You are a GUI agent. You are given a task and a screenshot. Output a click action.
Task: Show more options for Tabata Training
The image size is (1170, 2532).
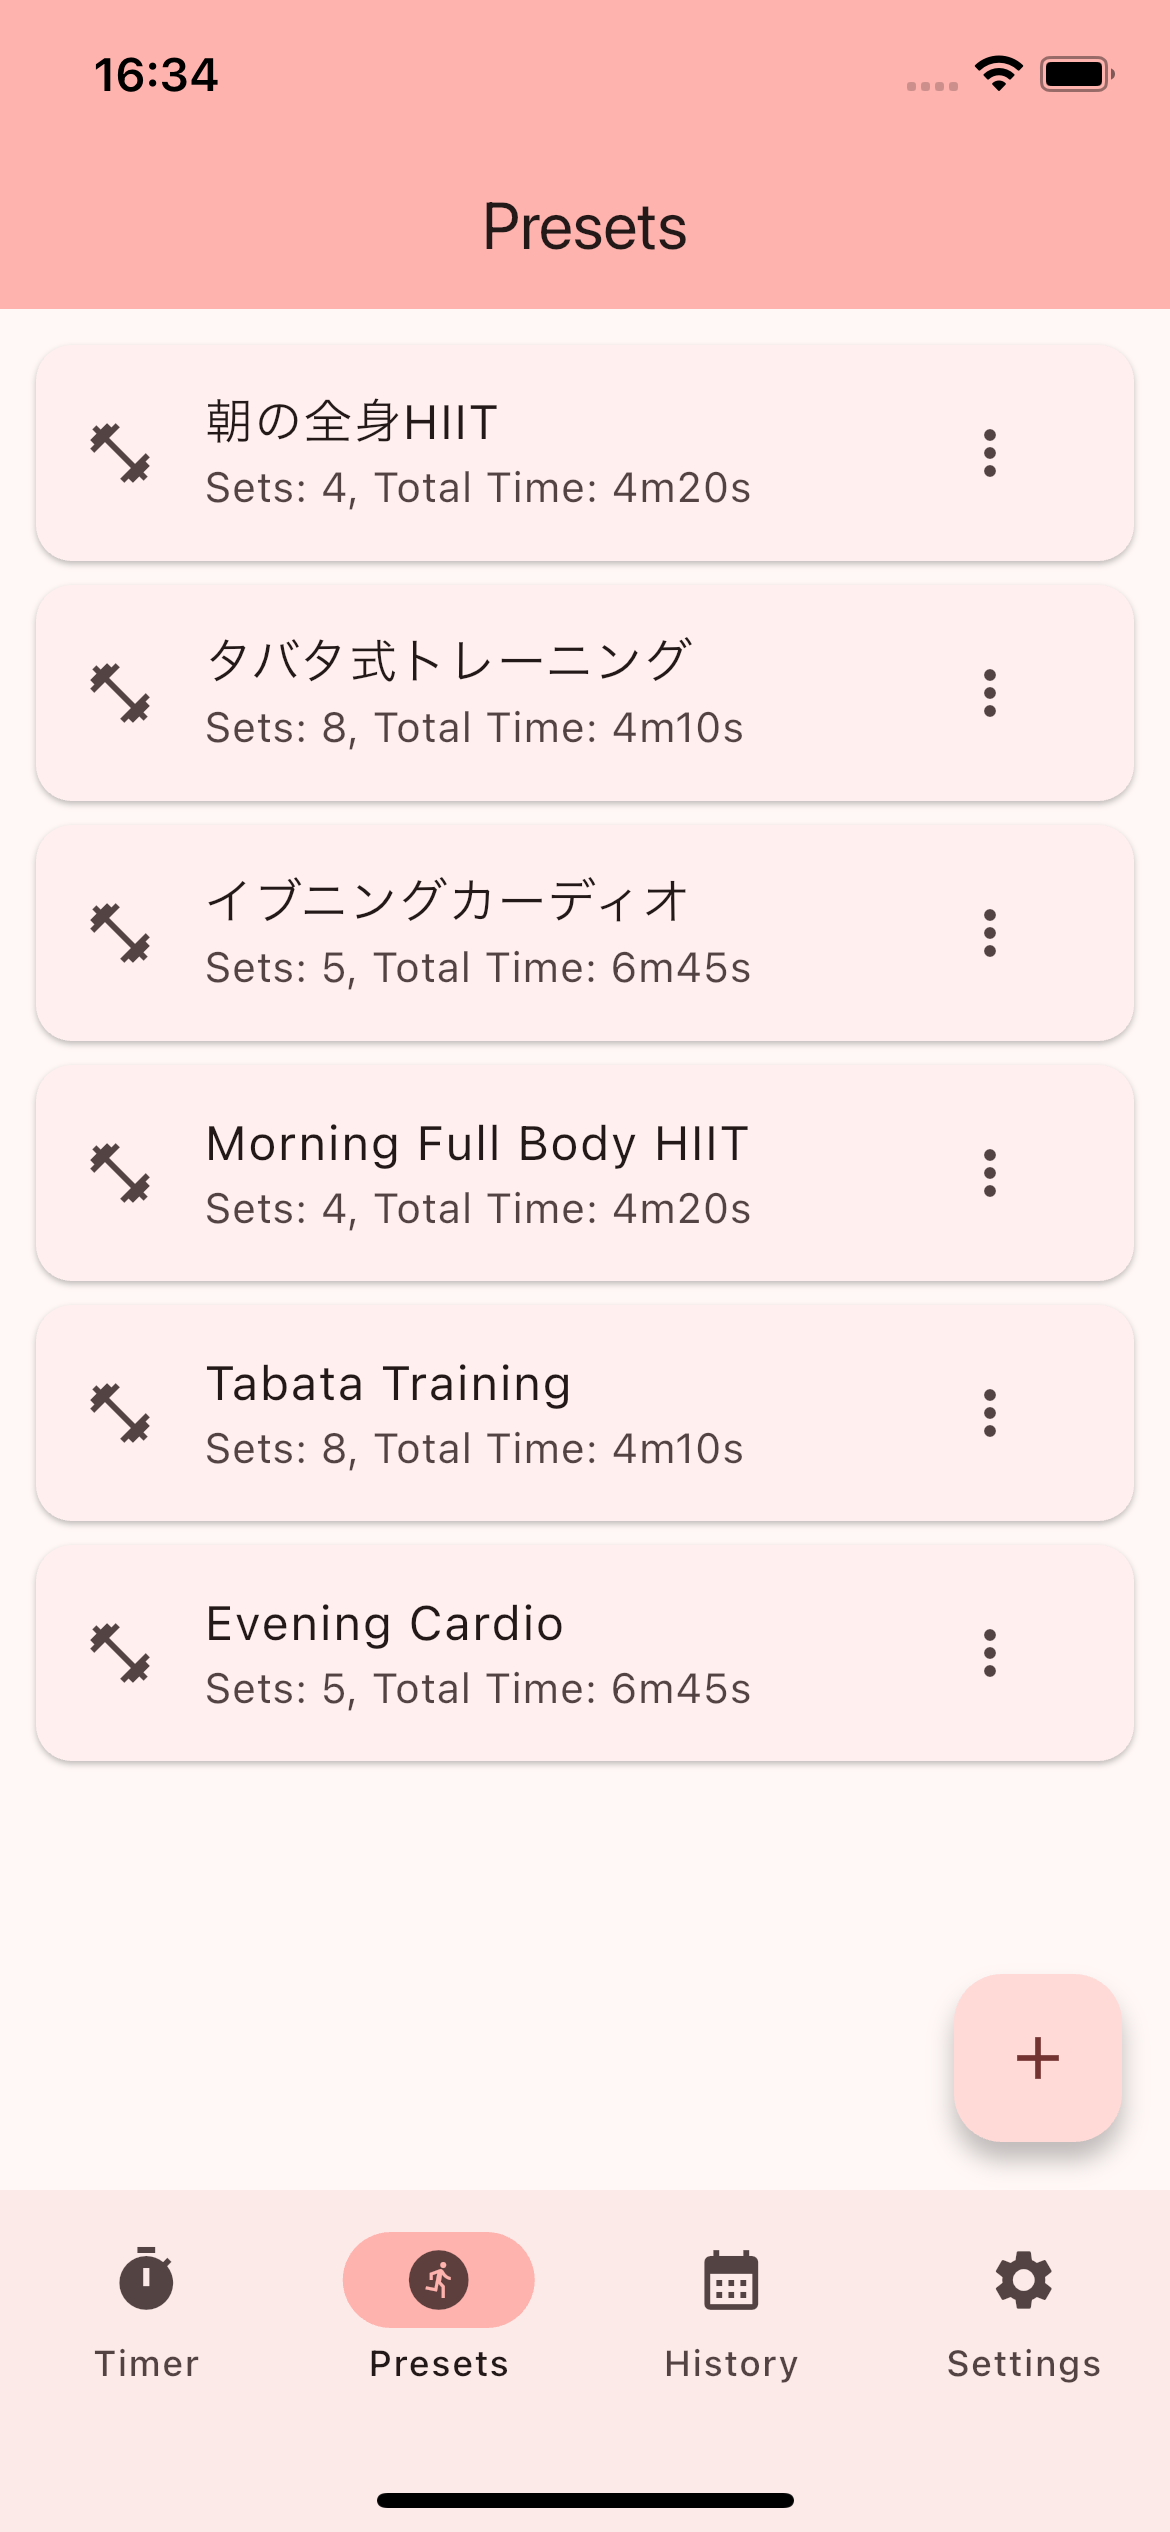(990, 1413)
